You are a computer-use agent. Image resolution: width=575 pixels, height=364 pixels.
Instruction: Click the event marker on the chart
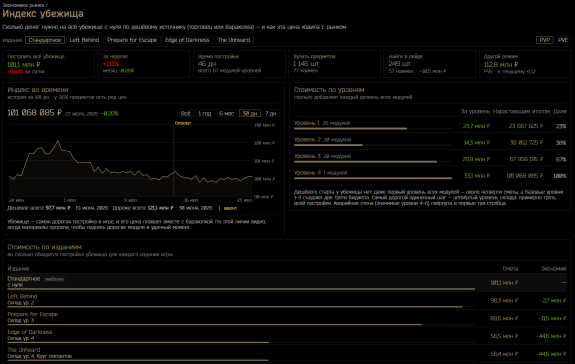coord(183,123)
